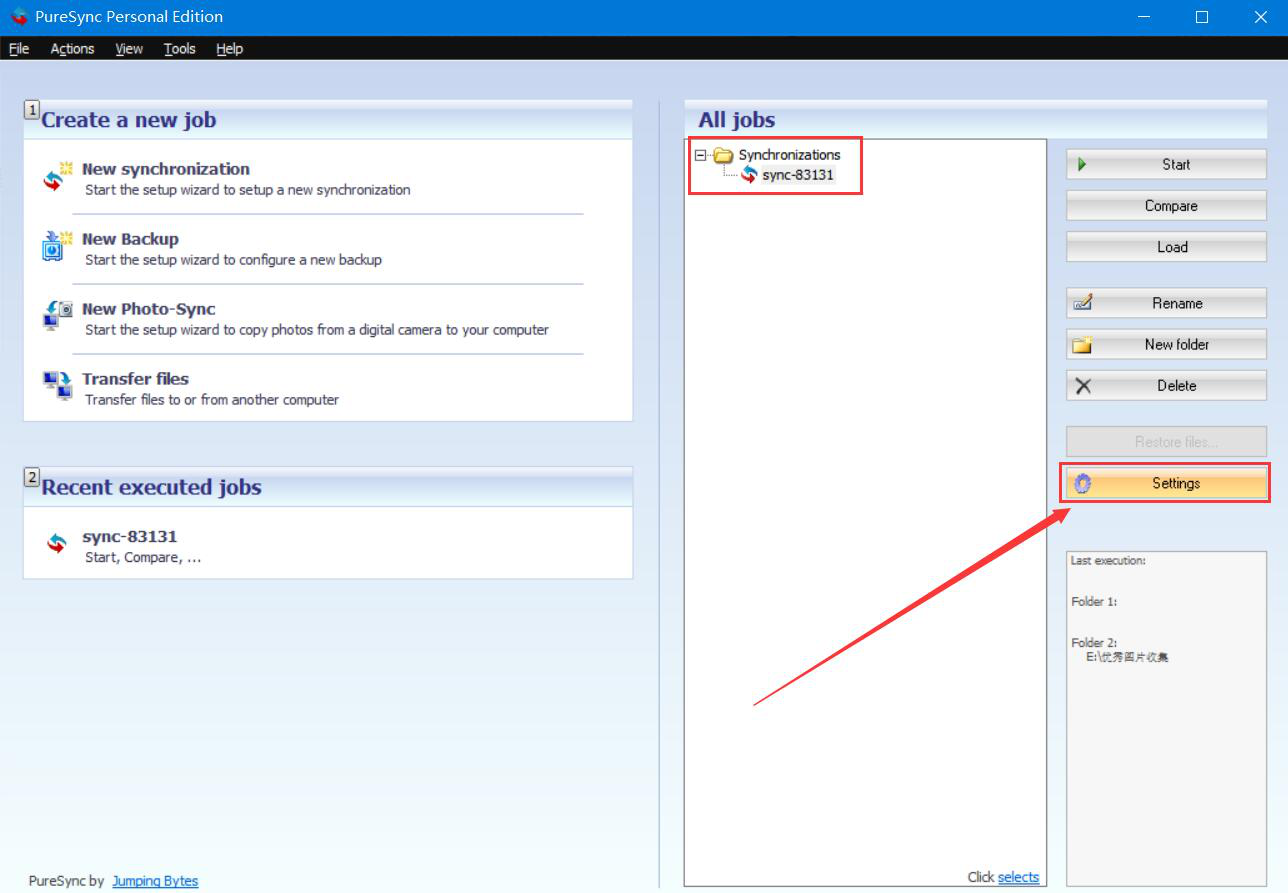Click the New Backup icon
The image size is (1288, 893).
[x=57, y=247]
